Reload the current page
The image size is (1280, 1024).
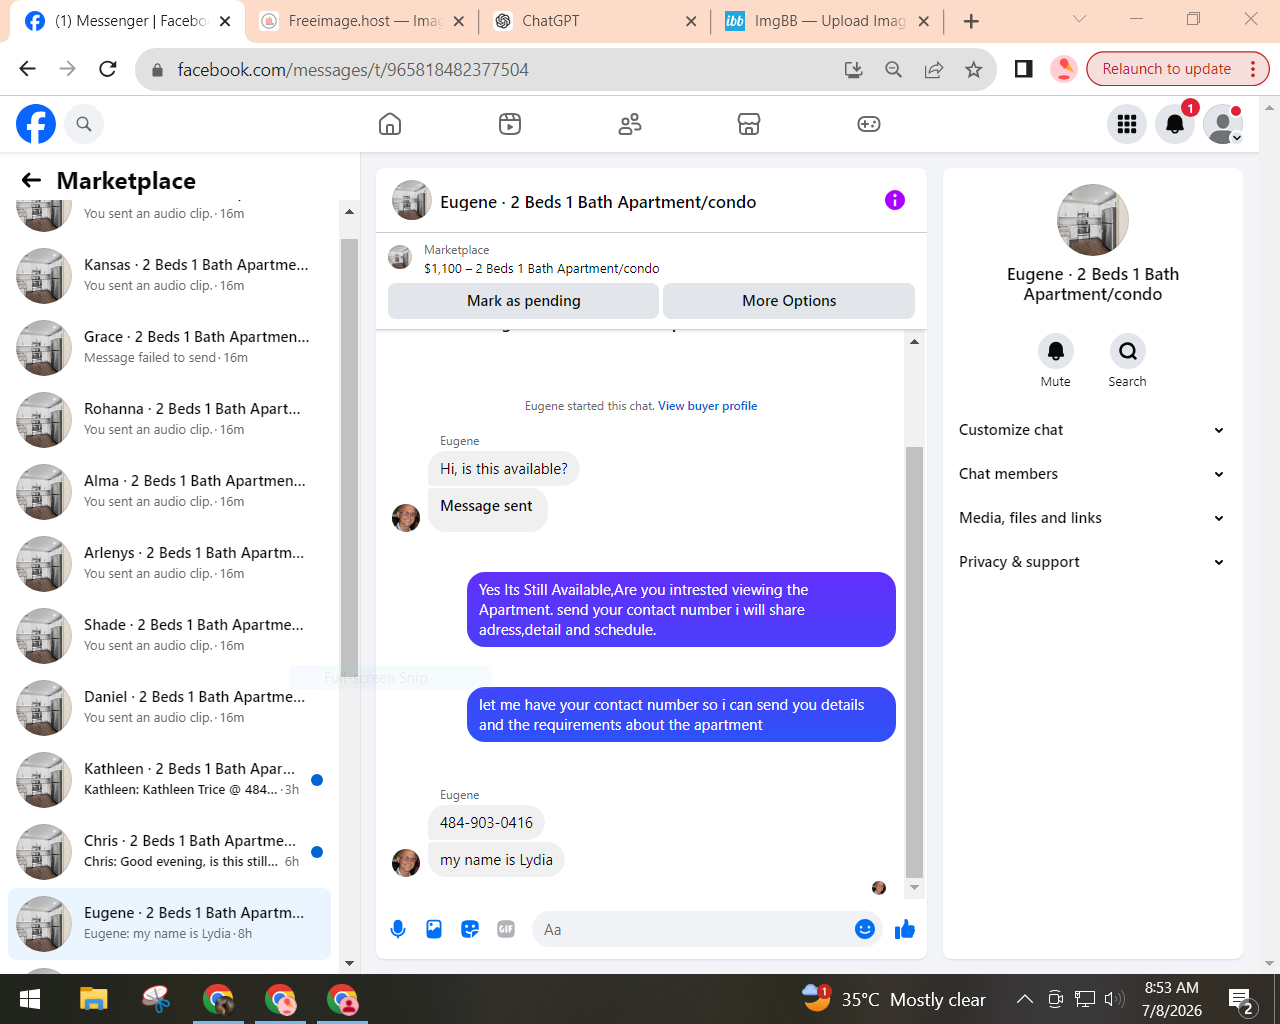108,69
